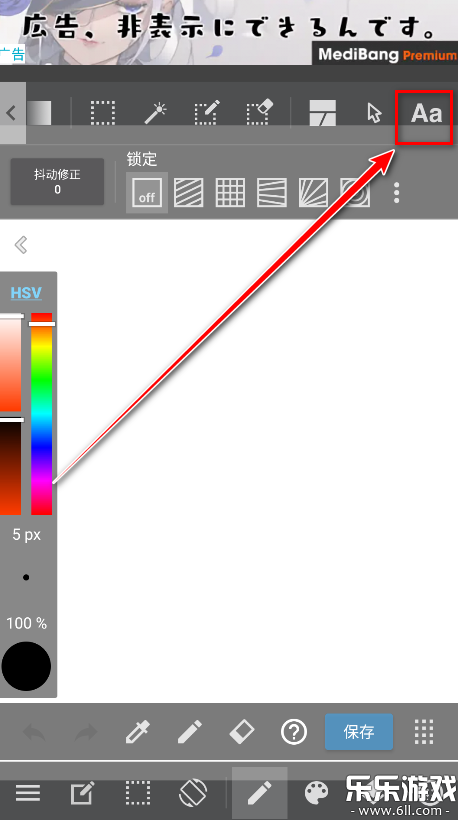
Task: Choose the rectangular selection tool in top toolbar
Action: [102, 113]
